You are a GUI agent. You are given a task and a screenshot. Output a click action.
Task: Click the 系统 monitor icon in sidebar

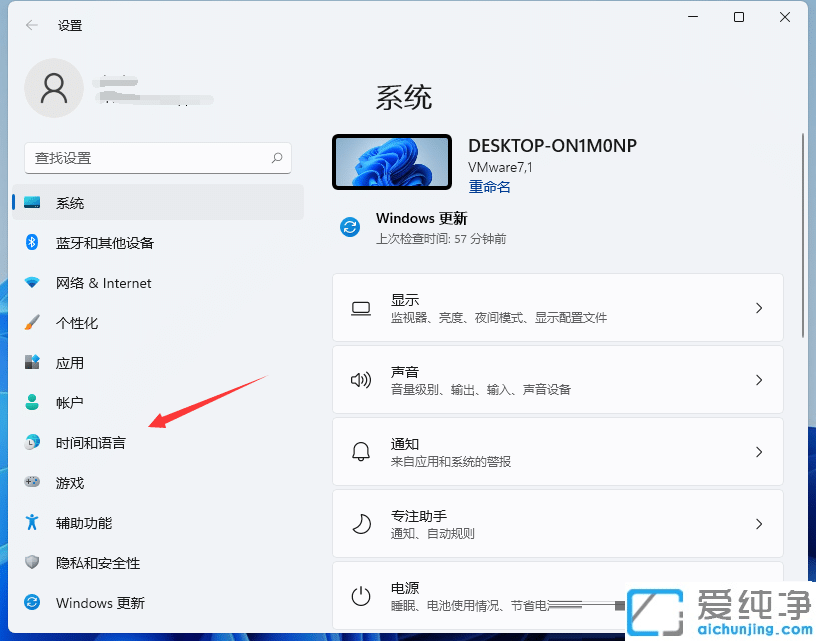click(32, 202)
